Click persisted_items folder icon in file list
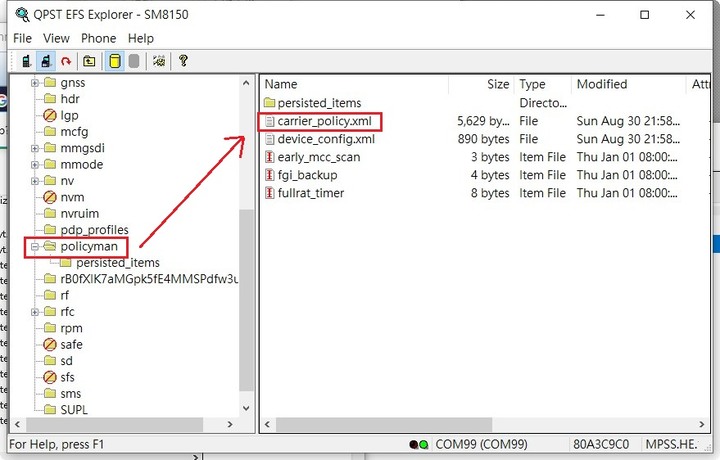This screenshot has height=460, width=720. point(270,103)
